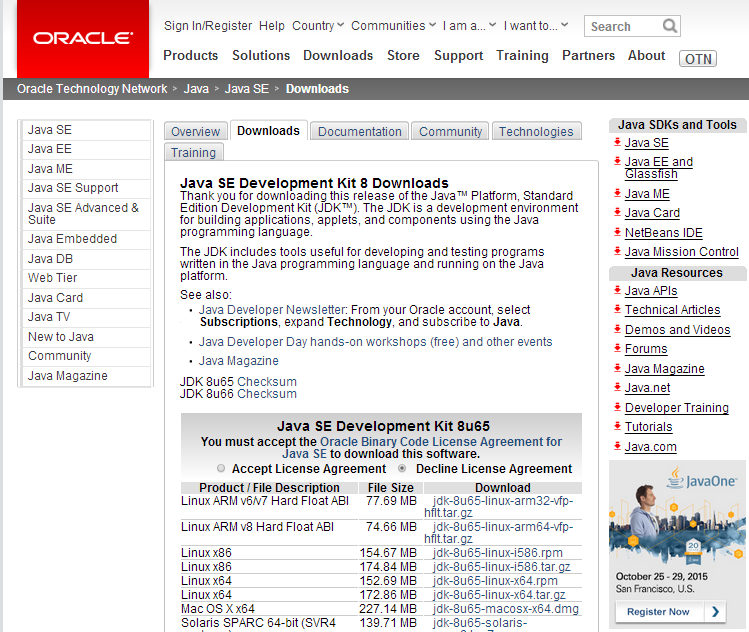Viewport: 749px width, 632px height.
Task: Open Oracle Binary Code License Agreement link
Action: [x=440, y=441]
